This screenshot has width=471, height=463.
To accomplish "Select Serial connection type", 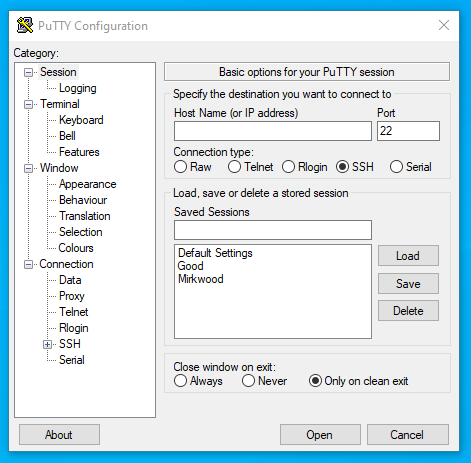I will [396, 167].
